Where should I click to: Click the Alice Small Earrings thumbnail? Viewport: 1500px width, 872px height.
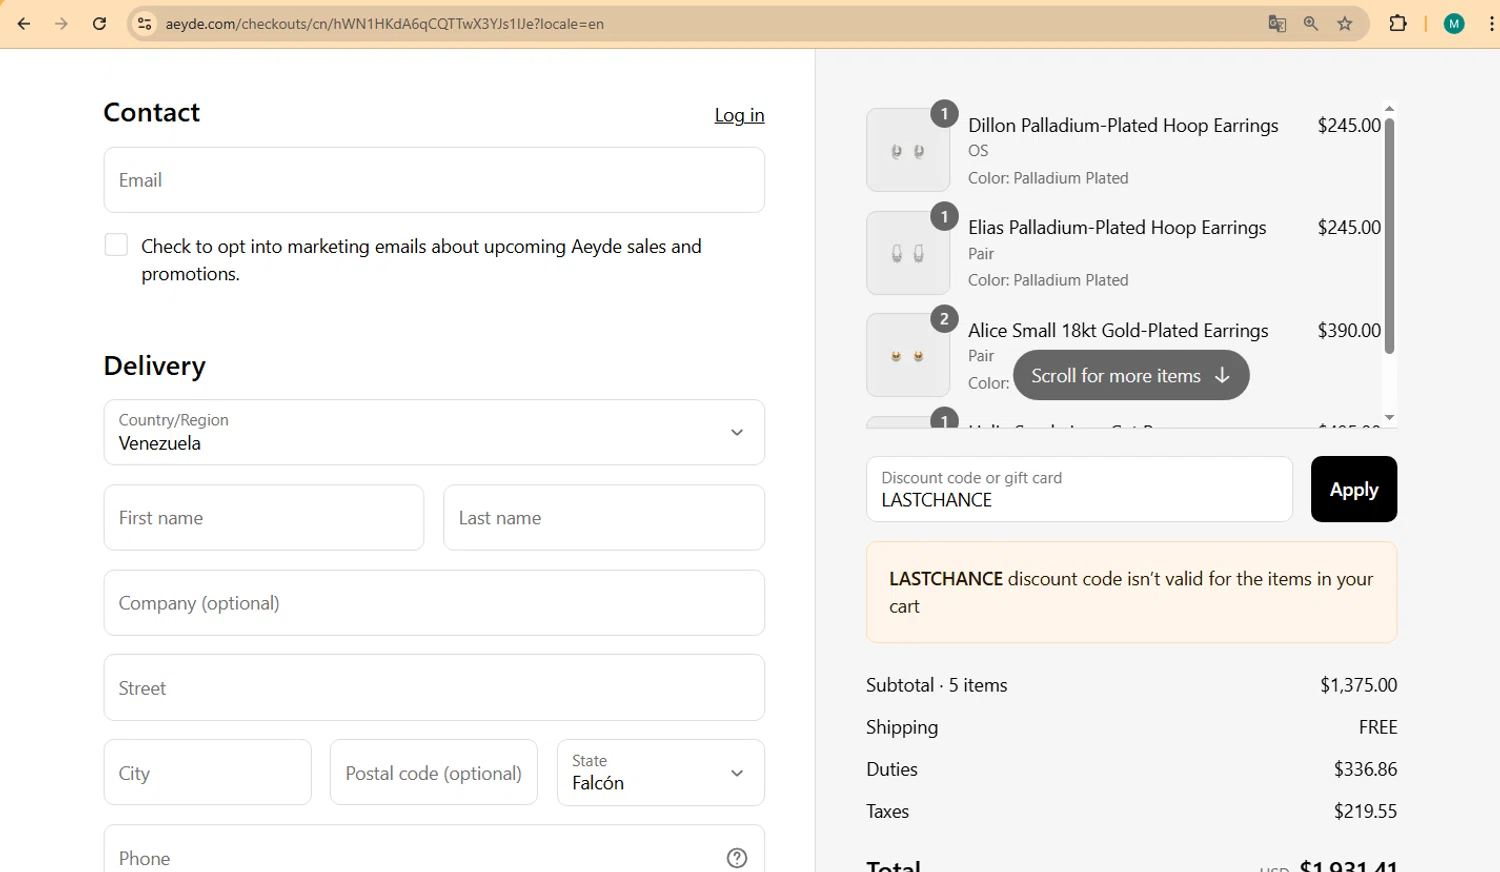(x=908, y=355)
